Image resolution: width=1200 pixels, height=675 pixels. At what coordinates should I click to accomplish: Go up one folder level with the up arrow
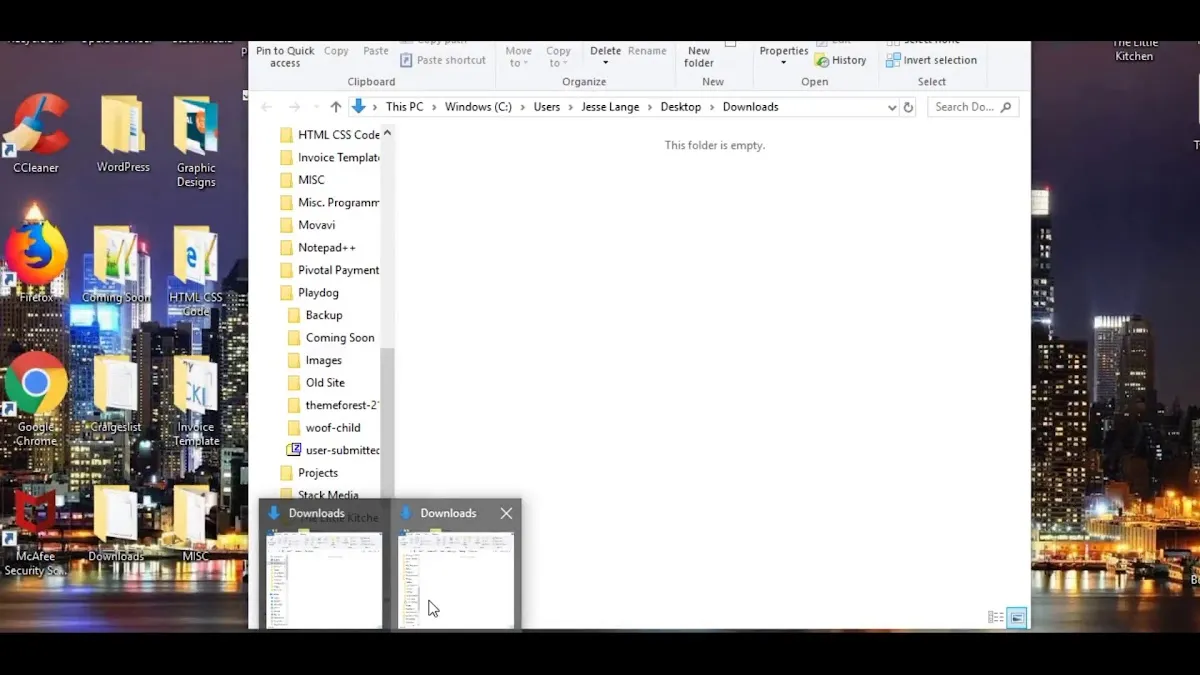[x=336, y=107]
